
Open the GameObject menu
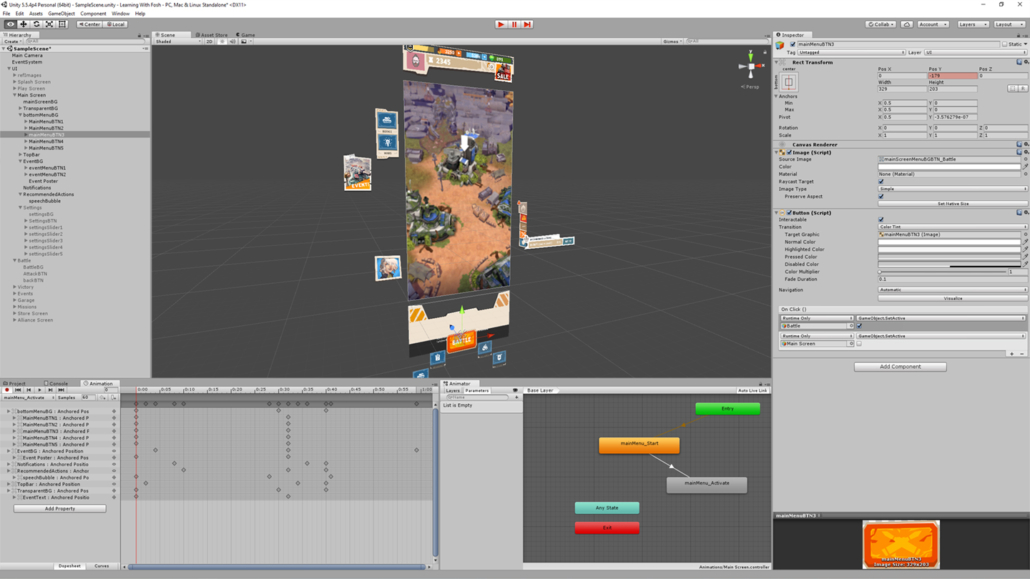point(61,13)
